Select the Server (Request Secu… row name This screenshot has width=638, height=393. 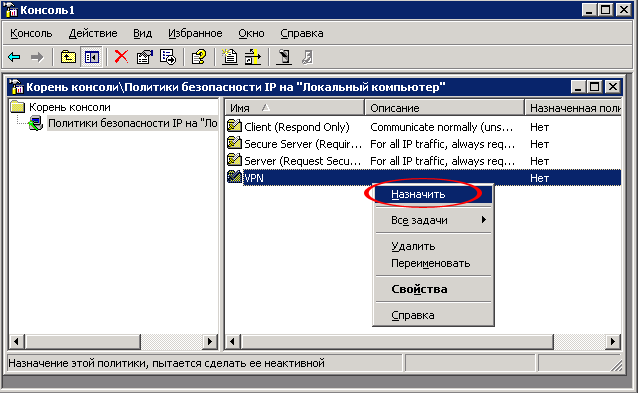tap(302, 161)
